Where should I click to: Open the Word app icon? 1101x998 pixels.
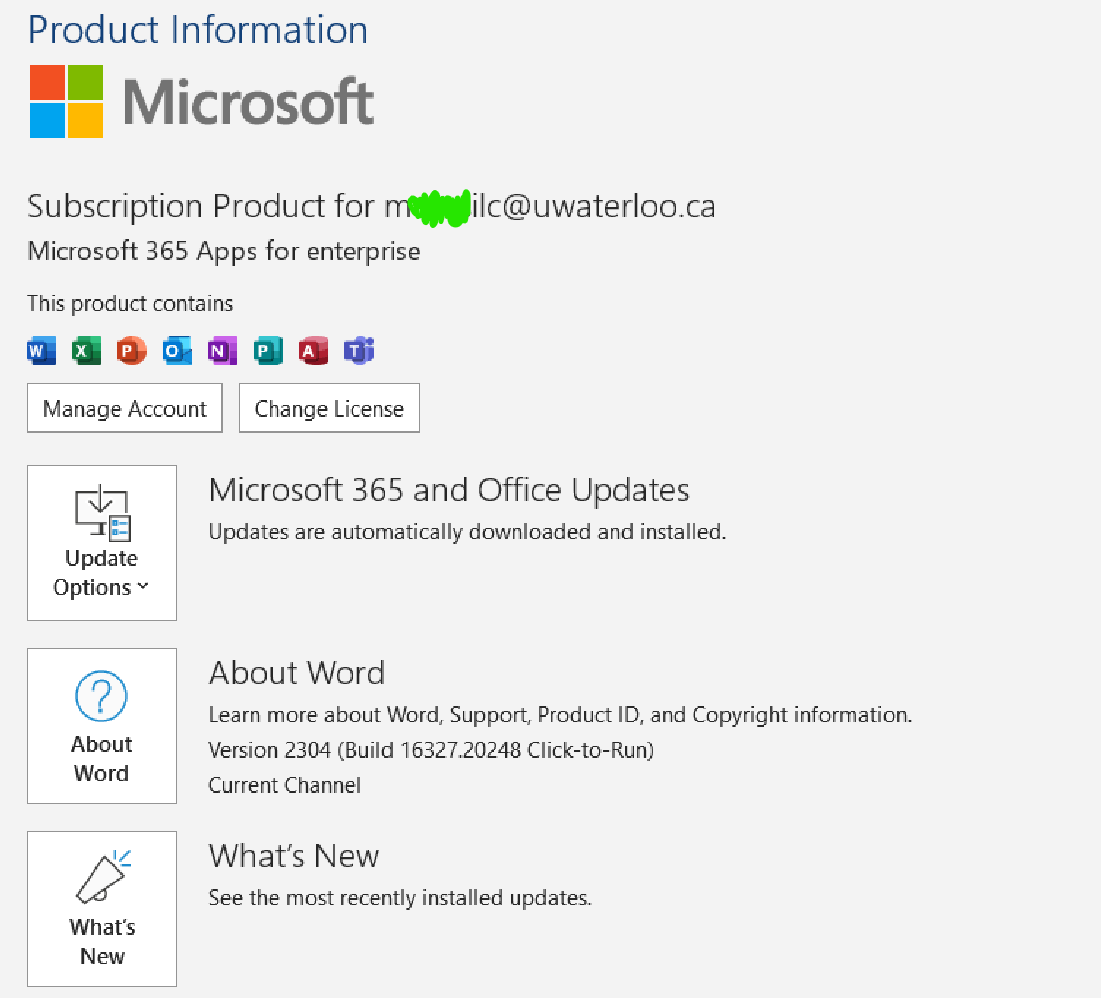click(41, 351)
